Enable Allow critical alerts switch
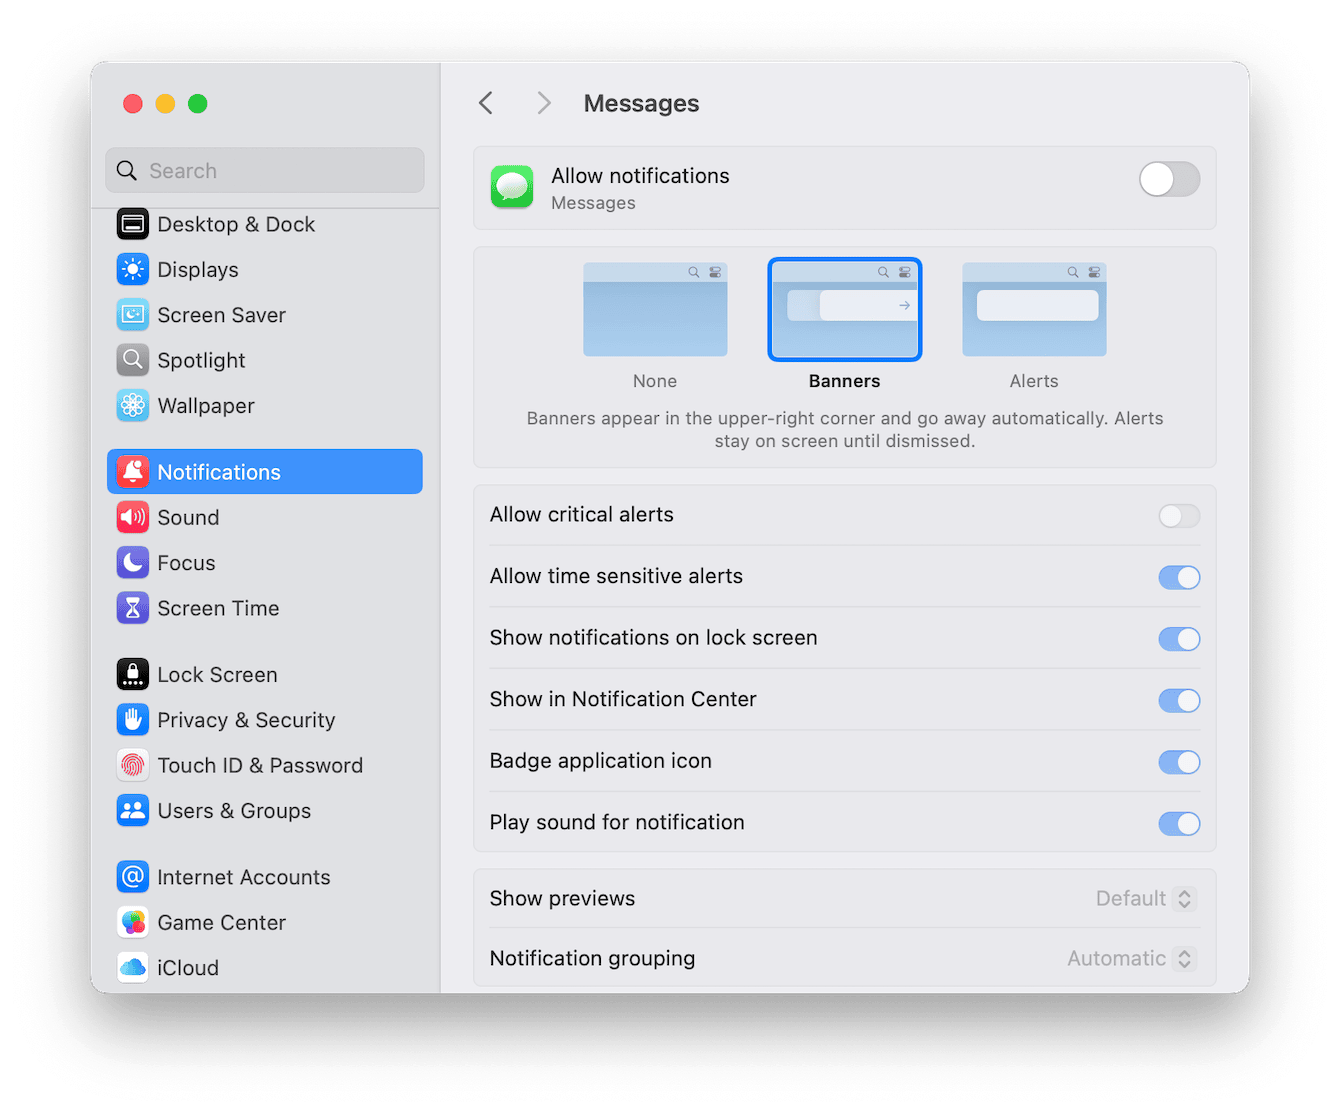 1179,516
